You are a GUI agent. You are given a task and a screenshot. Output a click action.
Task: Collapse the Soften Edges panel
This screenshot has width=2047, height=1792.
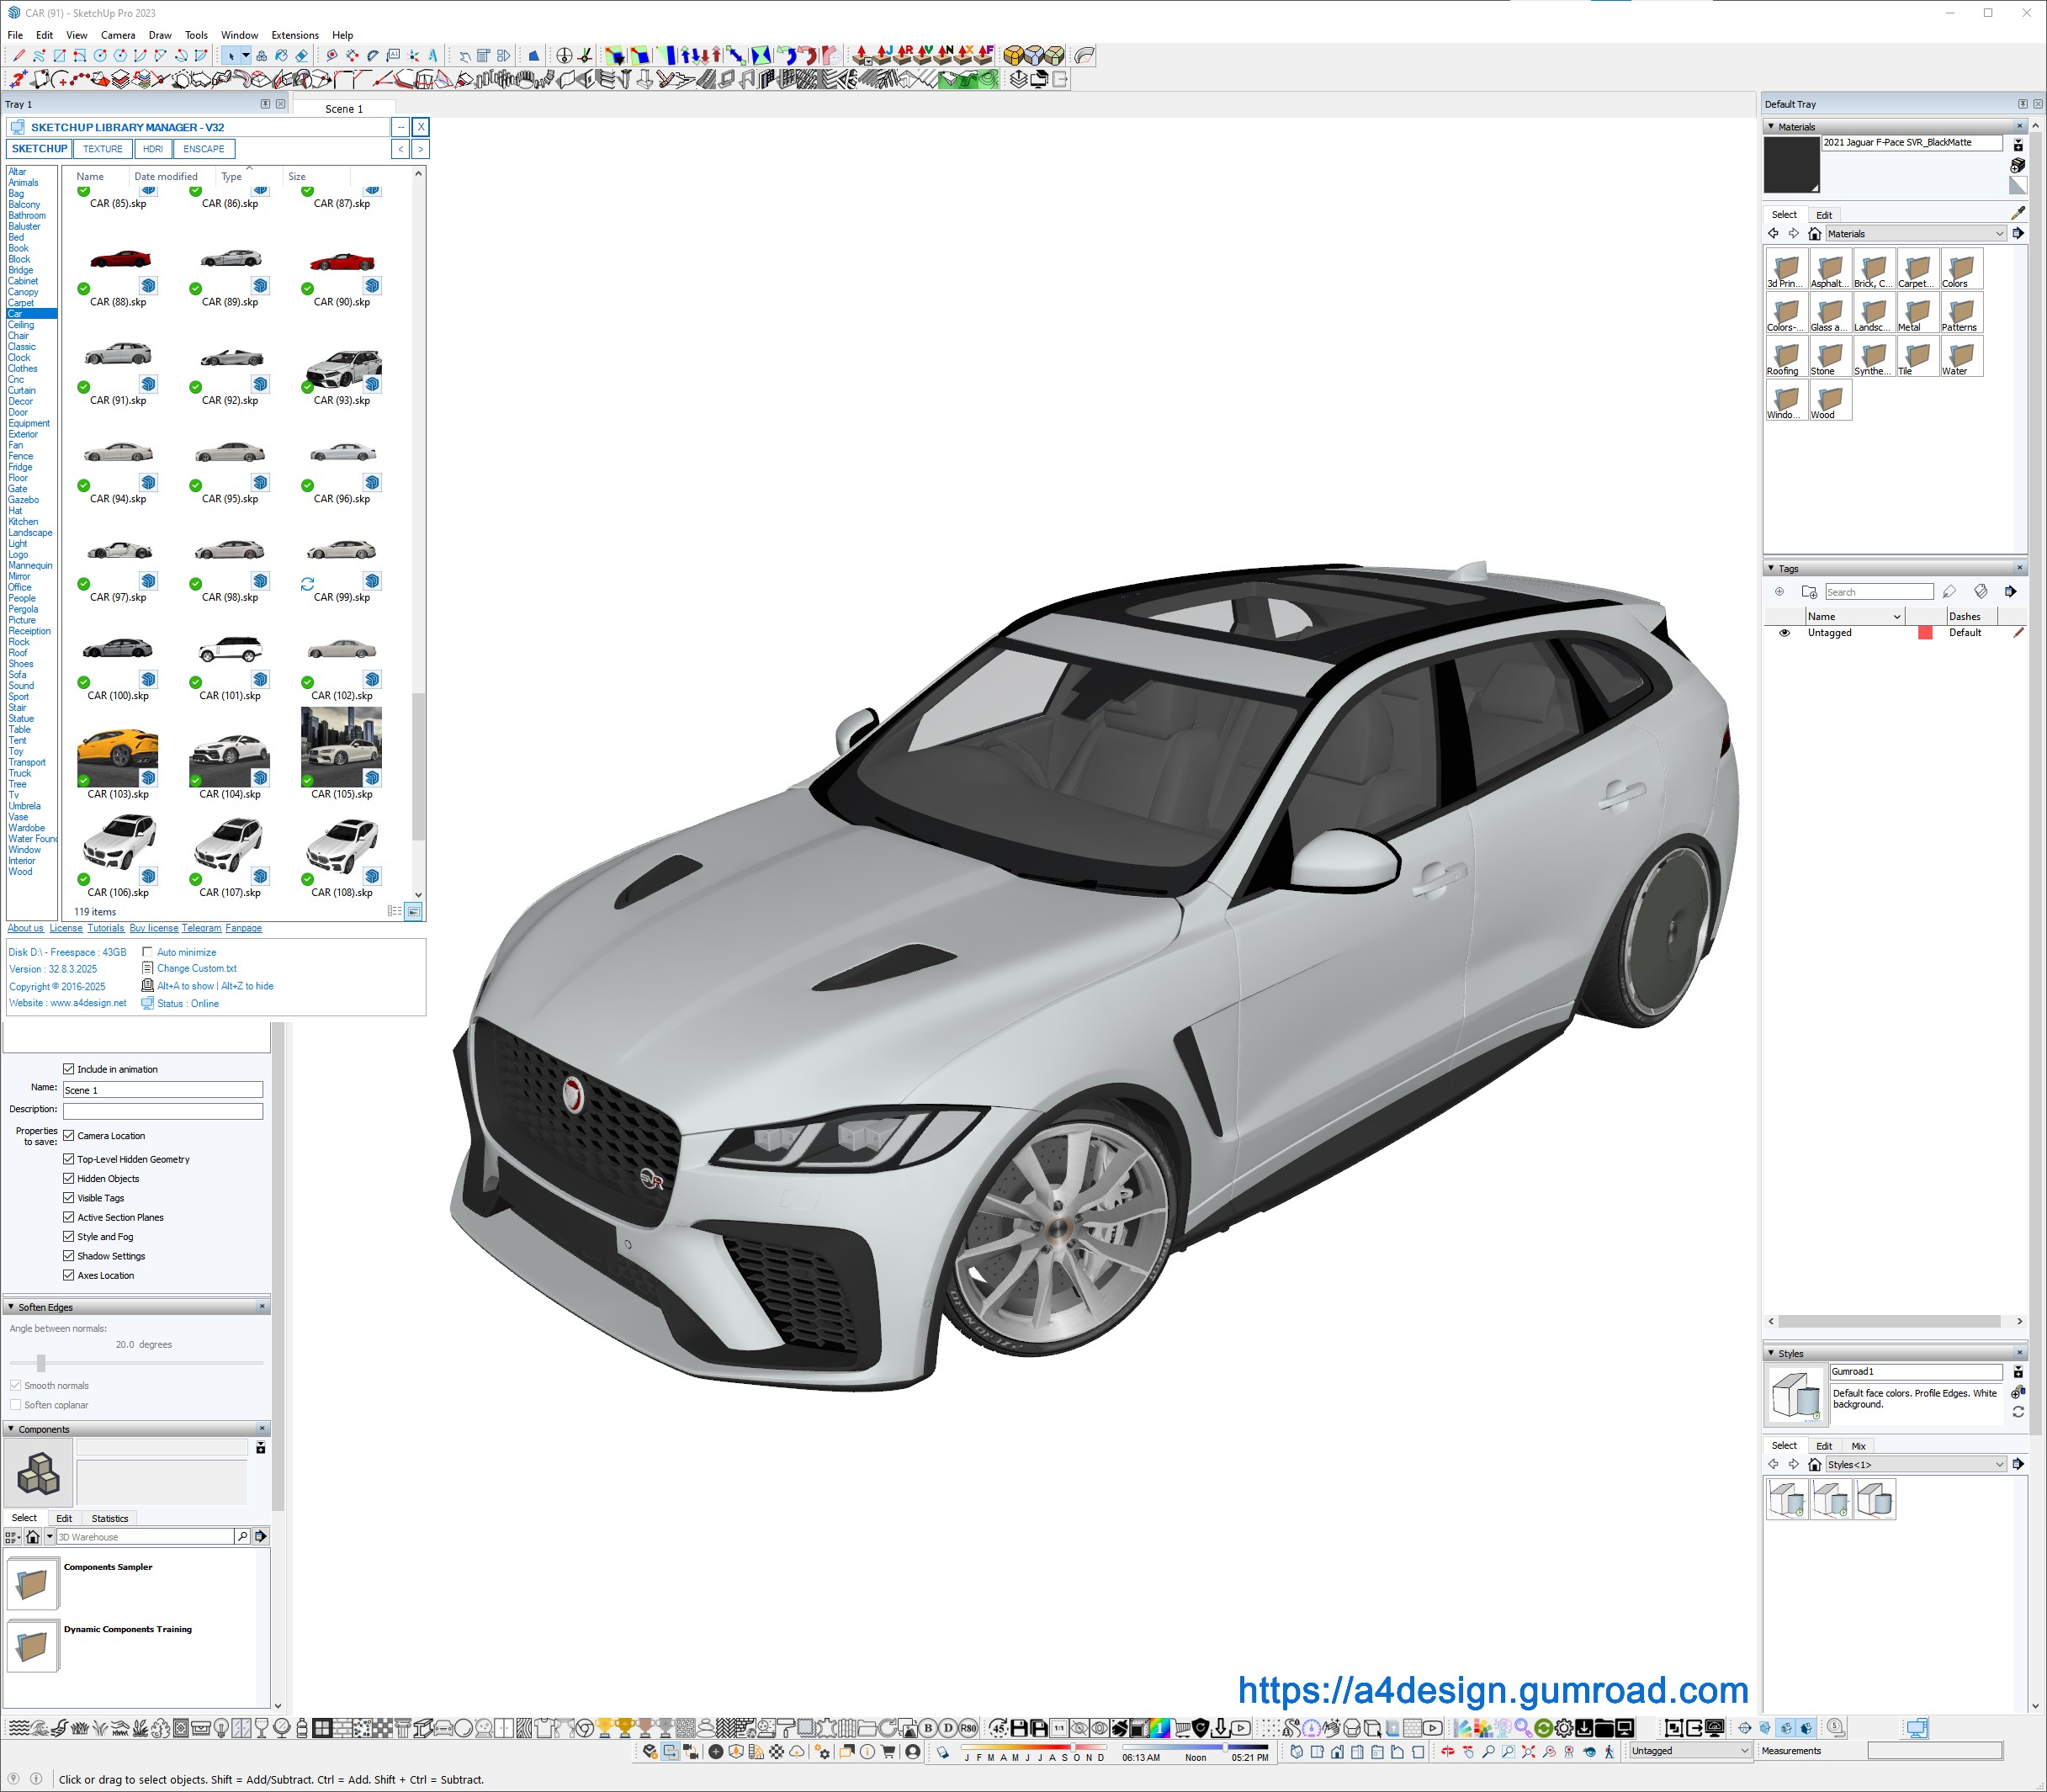pyautogui.click(x=11, y=1307)
